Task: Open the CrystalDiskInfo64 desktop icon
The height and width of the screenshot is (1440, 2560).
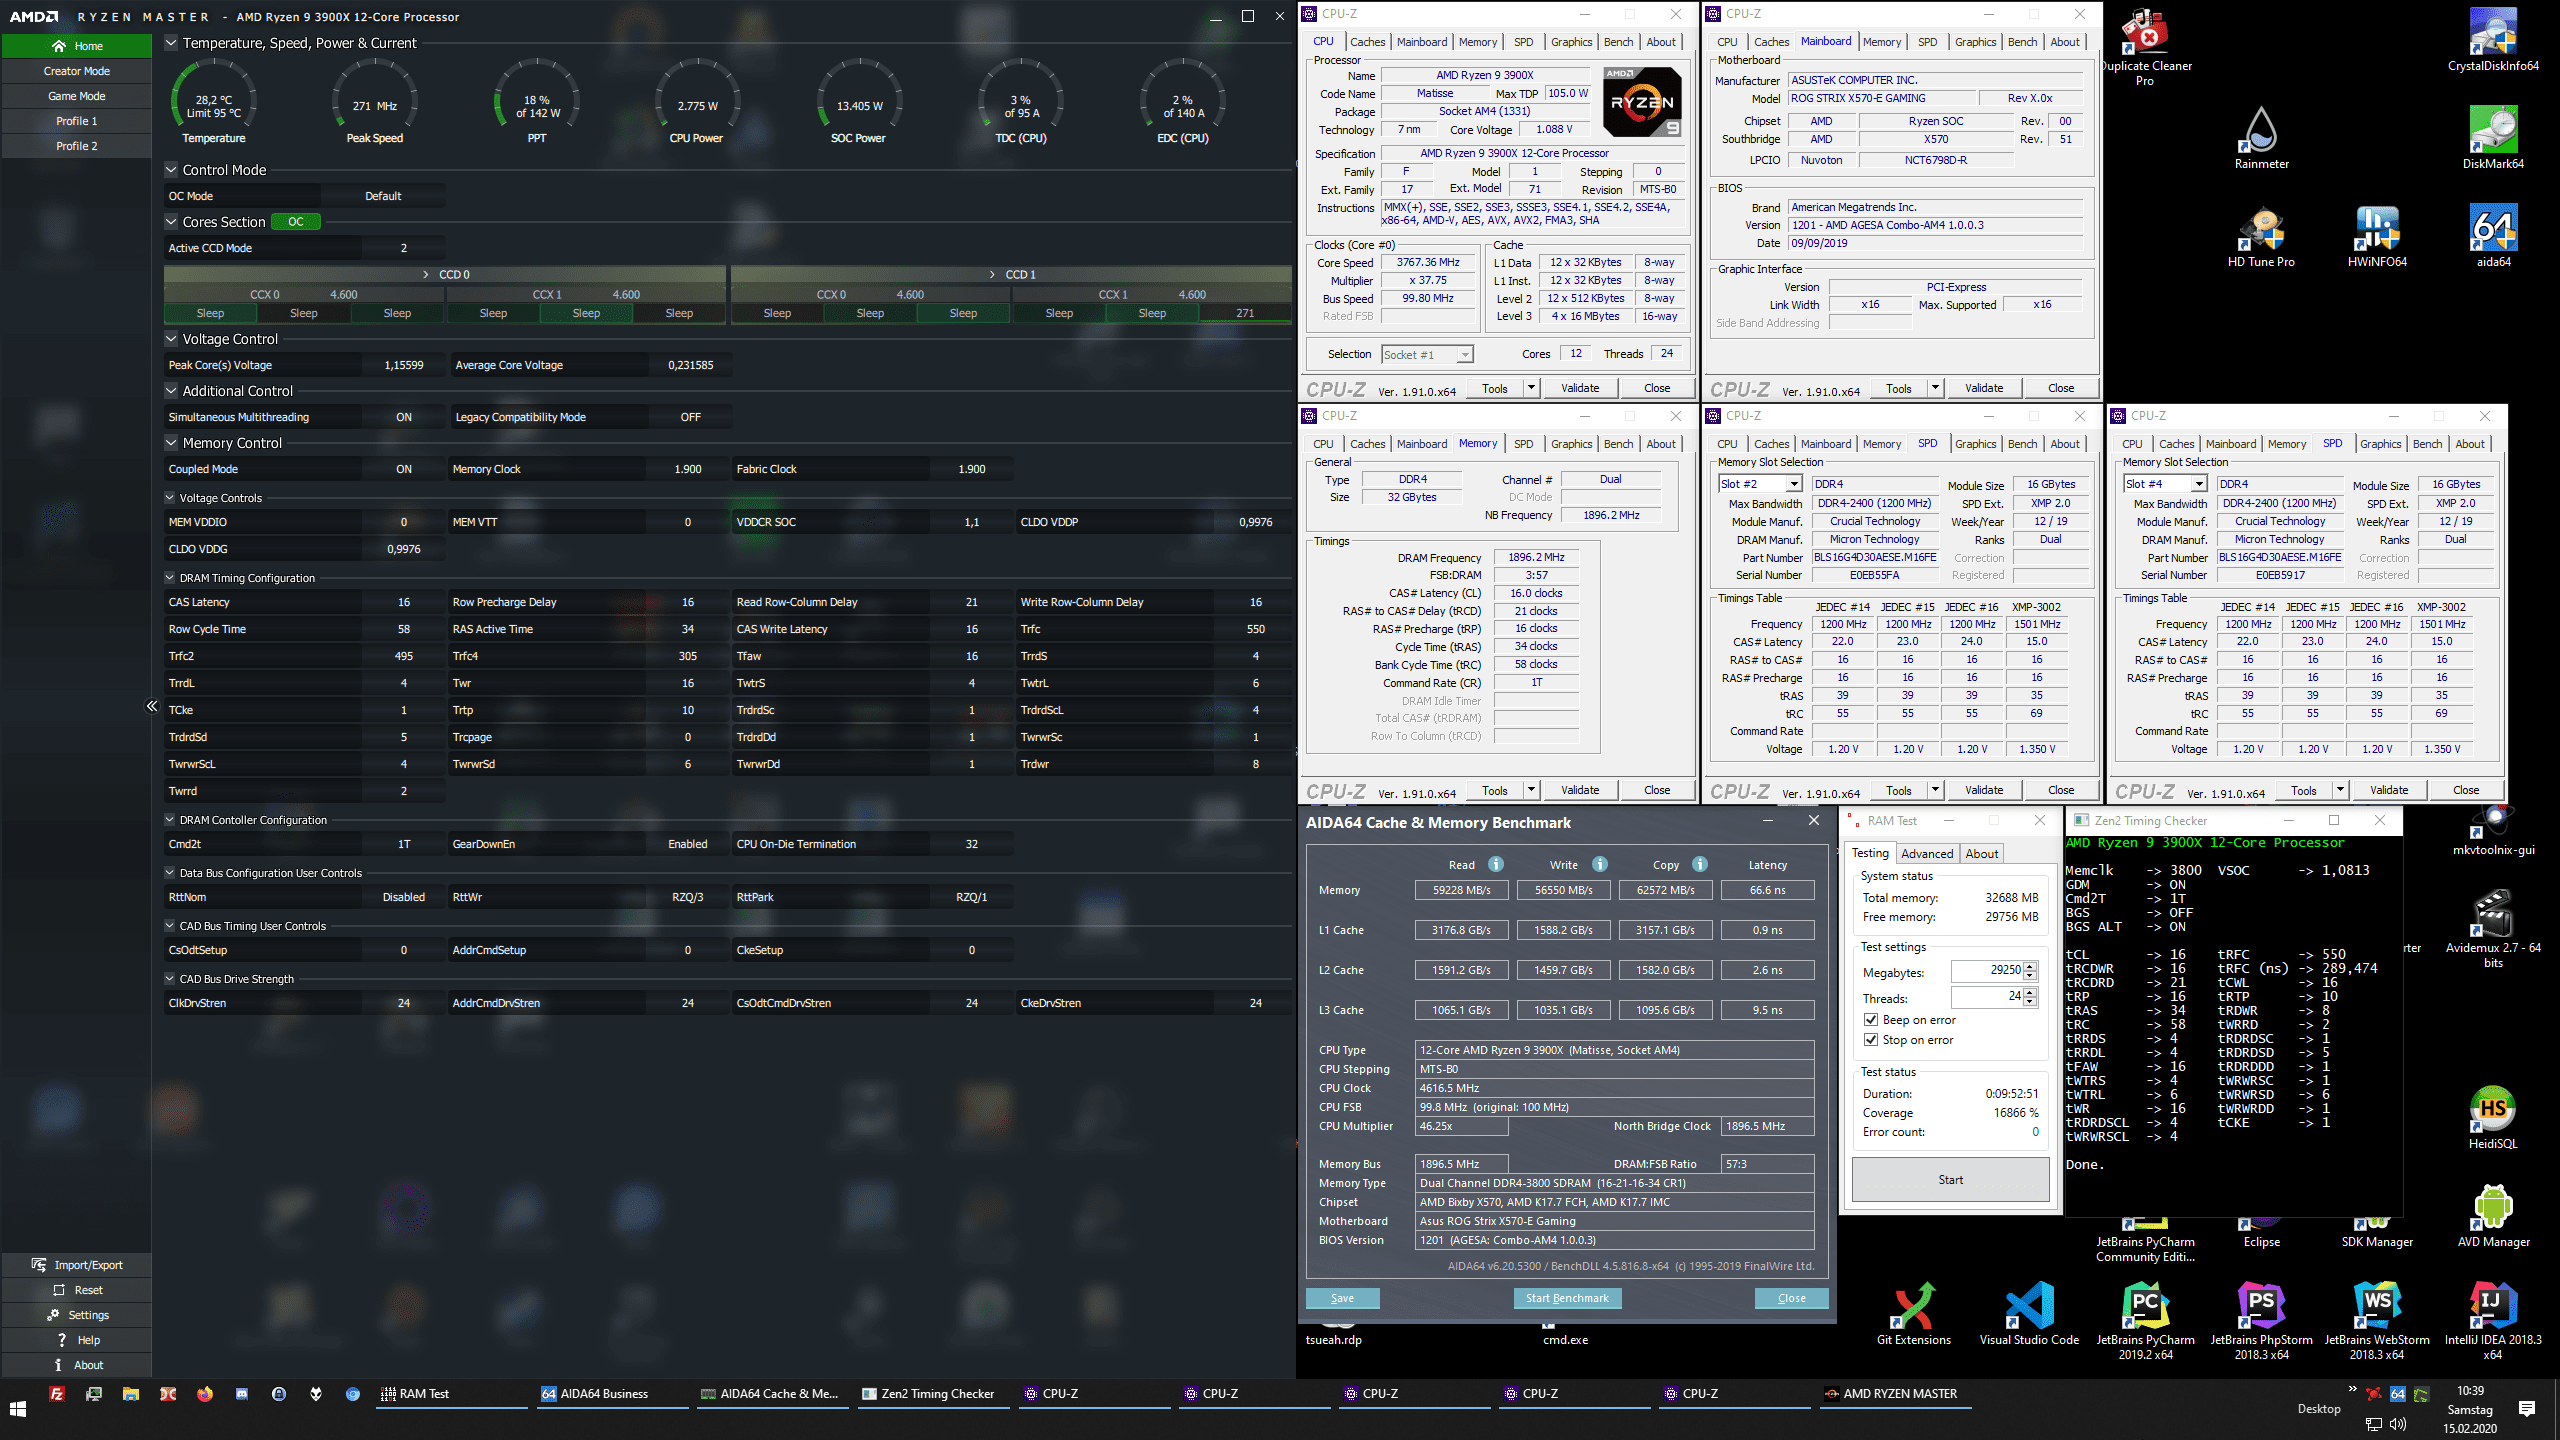Action: click(x=2492, y=40)
